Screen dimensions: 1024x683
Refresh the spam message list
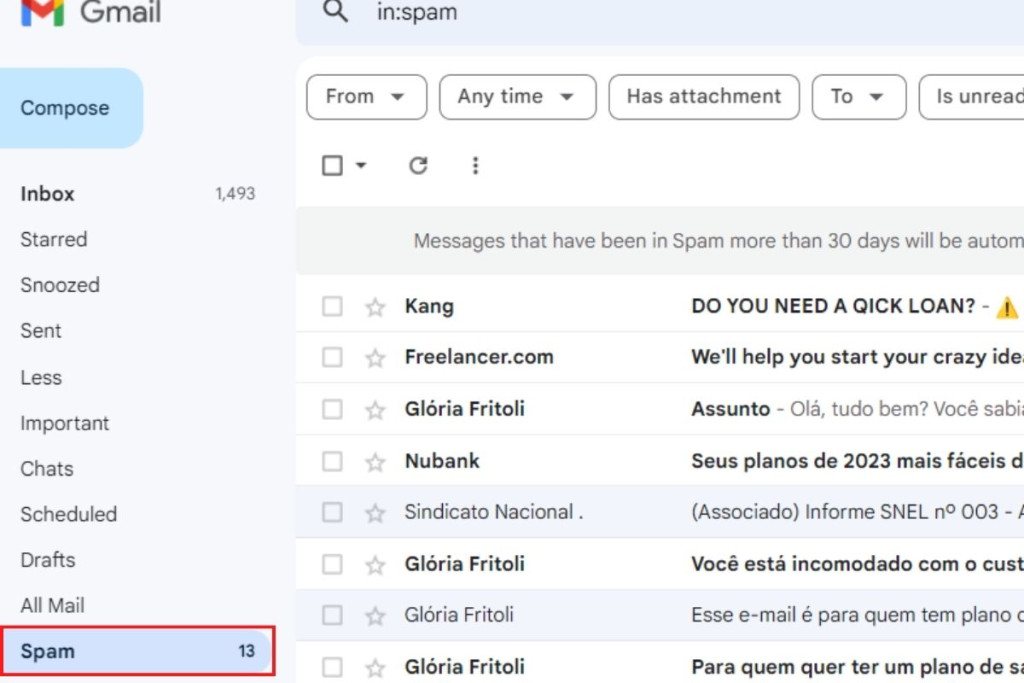point(418,165)
